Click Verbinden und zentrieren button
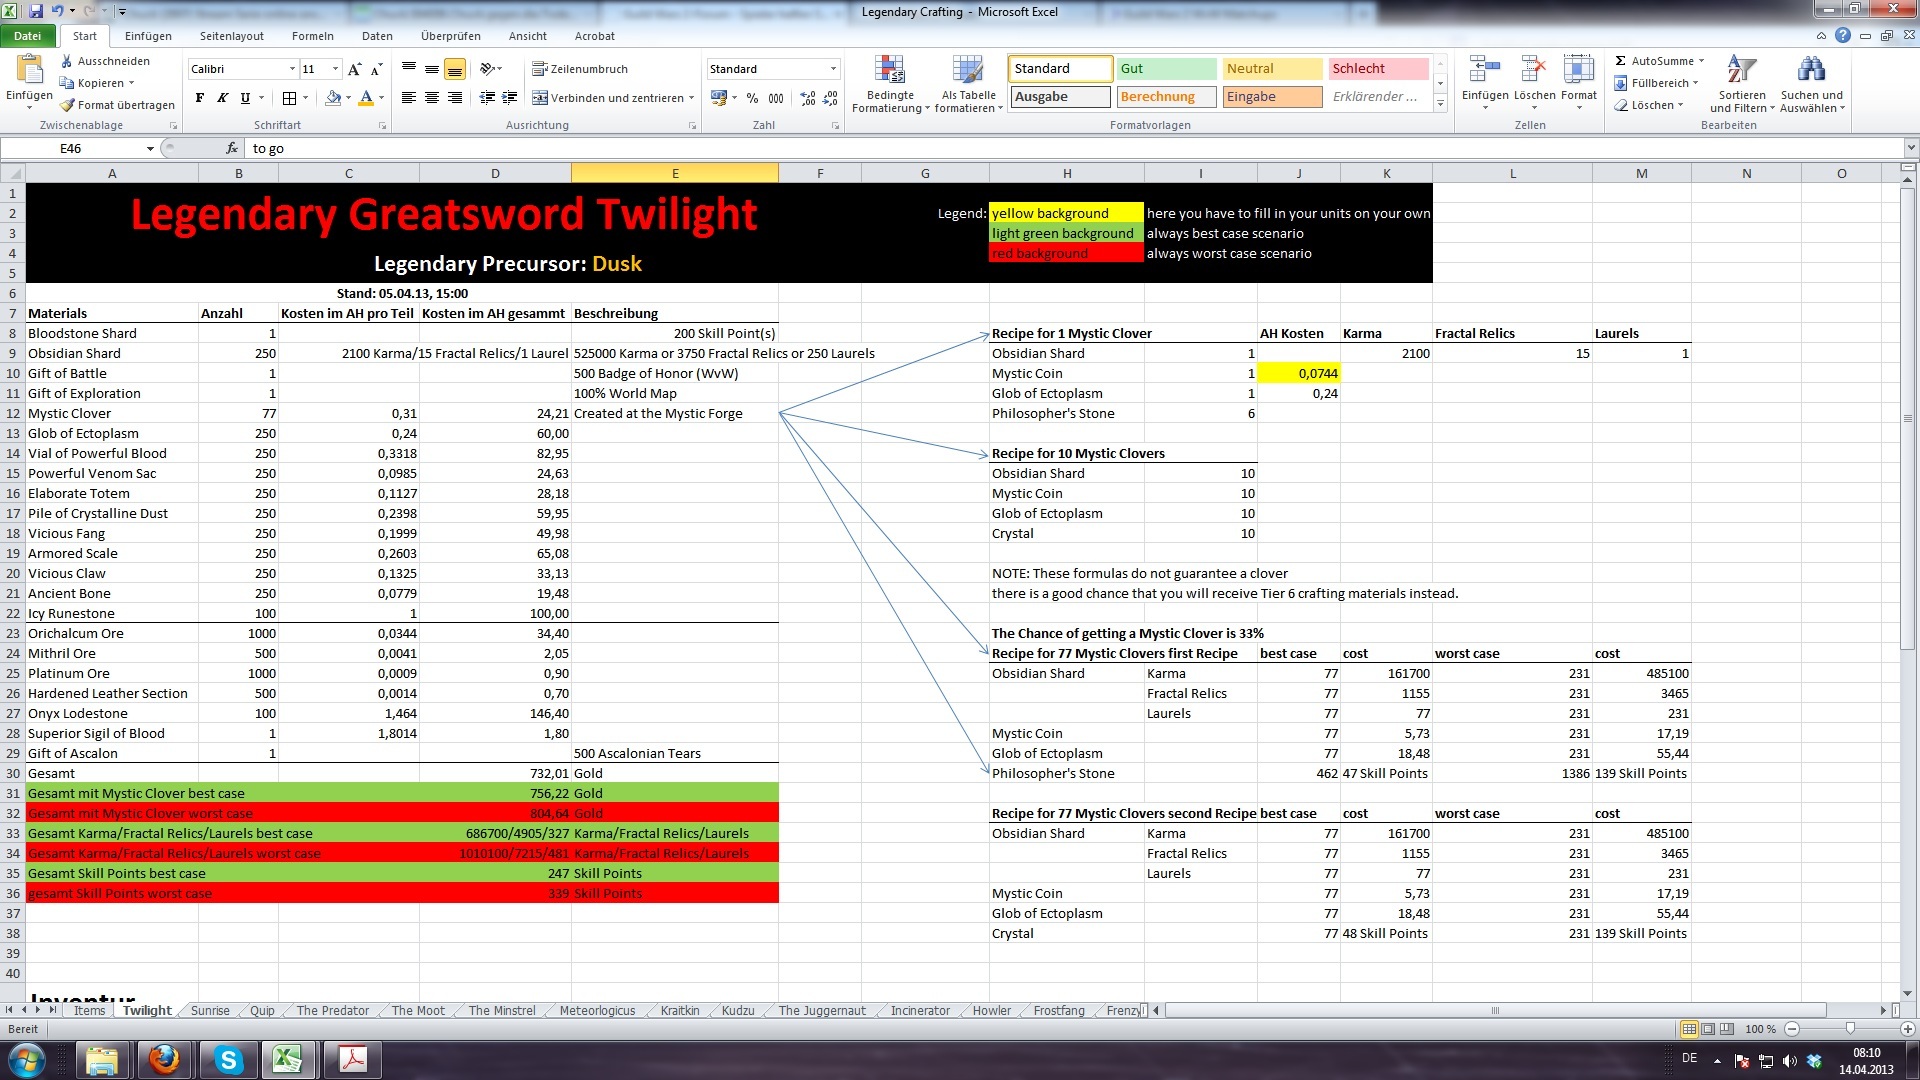The image size is (1920, 1080). click(x=612, y=98)
